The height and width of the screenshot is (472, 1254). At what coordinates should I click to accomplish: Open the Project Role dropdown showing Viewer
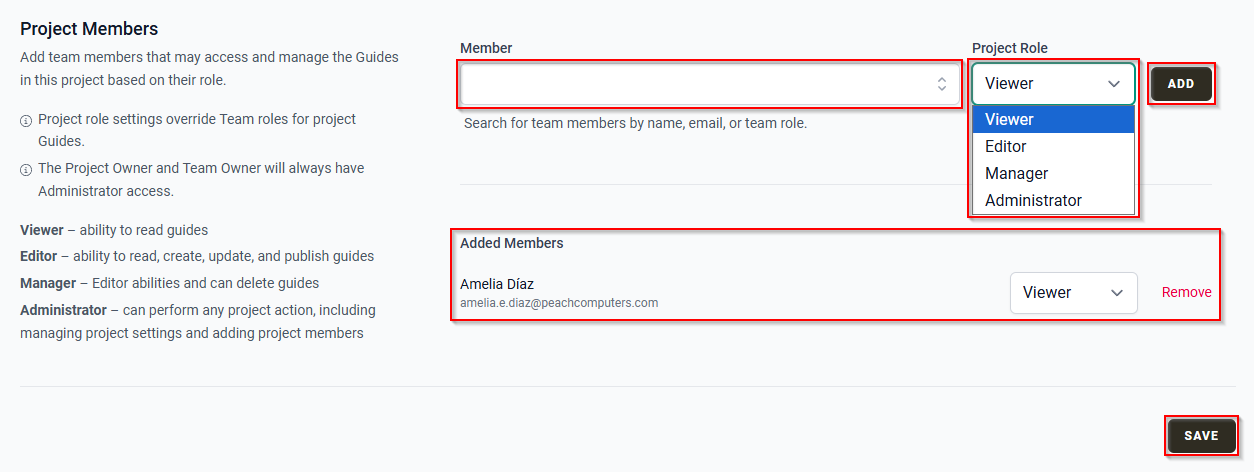click(1053, 84)
